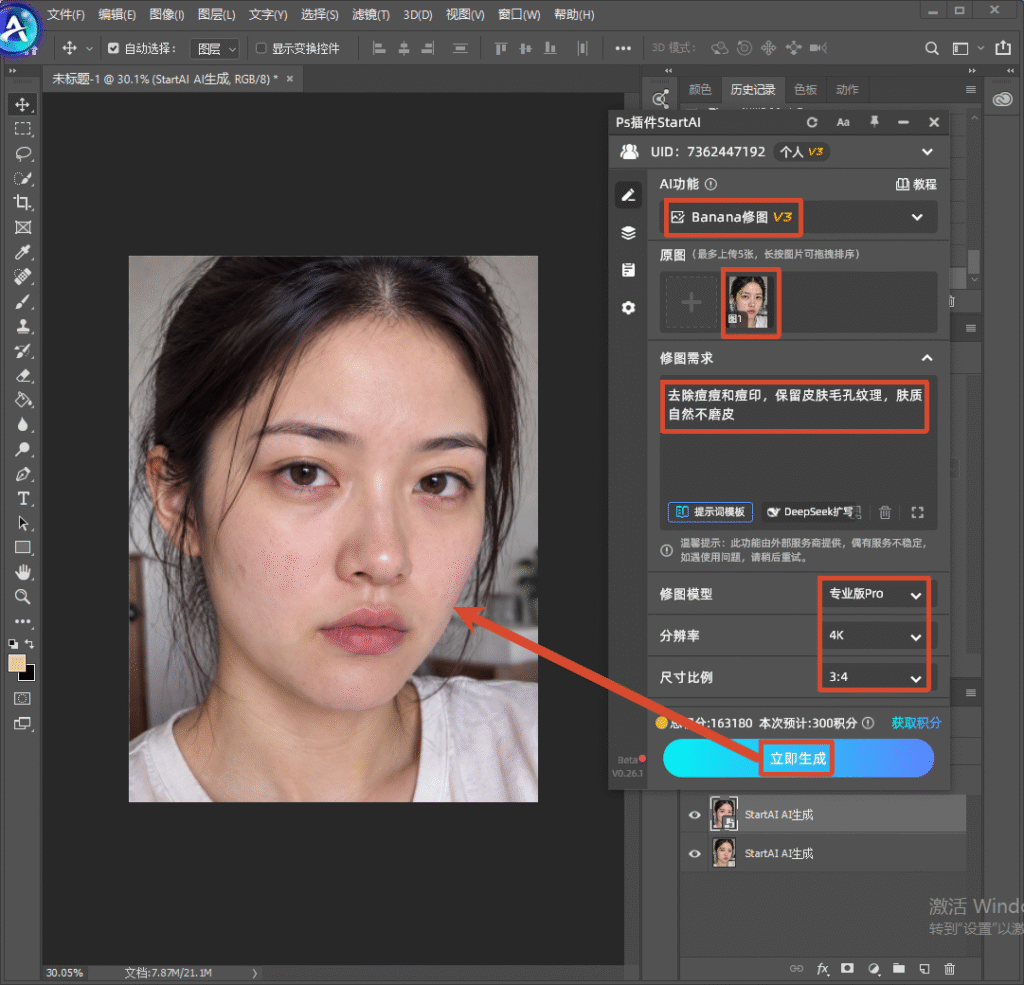Open the 教程 tutorial link
Image resolution: width=1024 pixels, height=985 pixels.
pos(916,184)
